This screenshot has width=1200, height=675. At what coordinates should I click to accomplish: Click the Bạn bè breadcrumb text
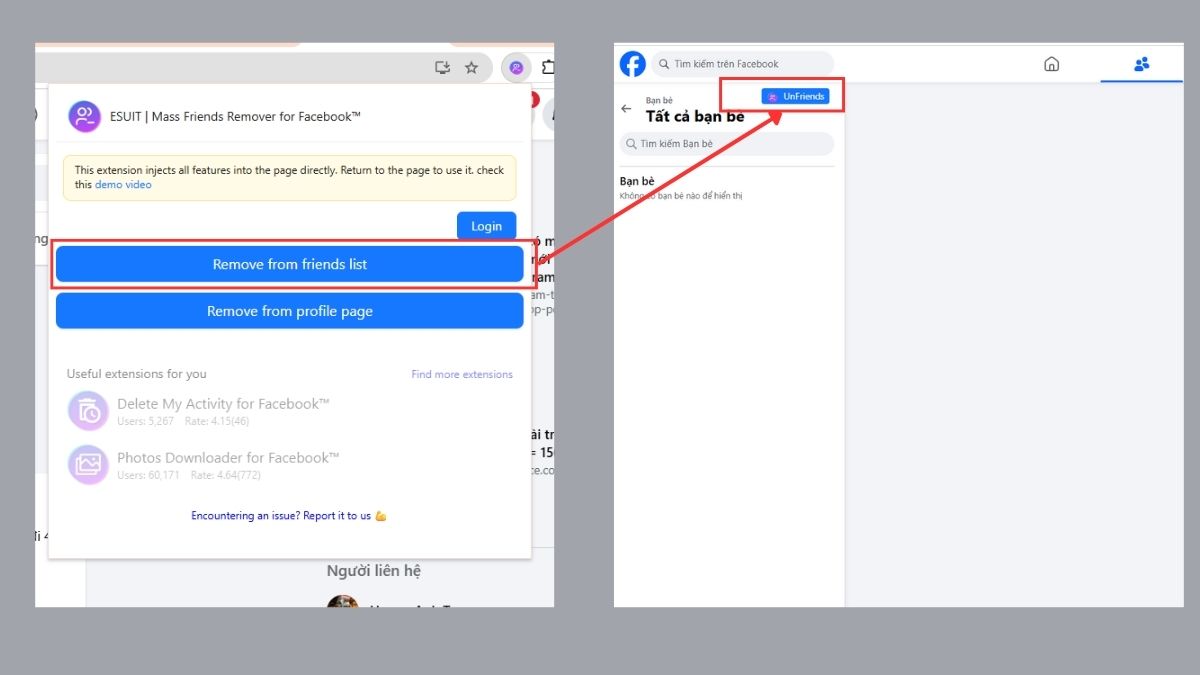659,101
